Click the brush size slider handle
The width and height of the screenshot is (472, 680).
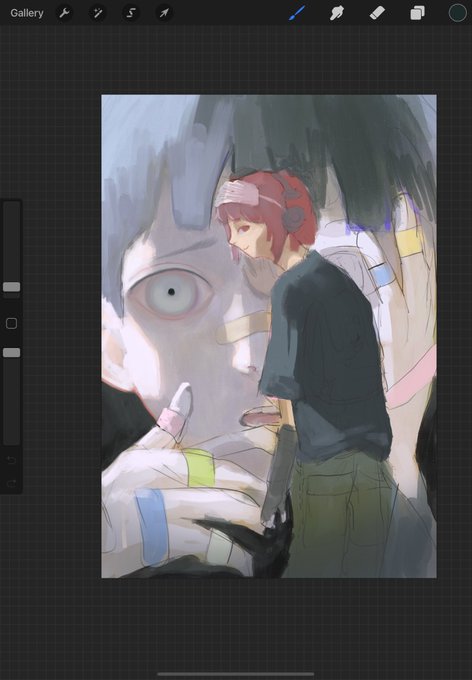[x=11, y=287]
